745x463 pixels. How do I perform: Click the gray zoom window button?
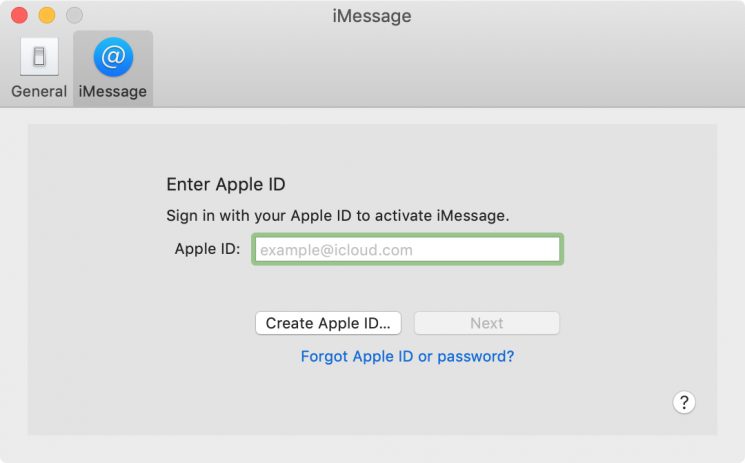(74, 16)
